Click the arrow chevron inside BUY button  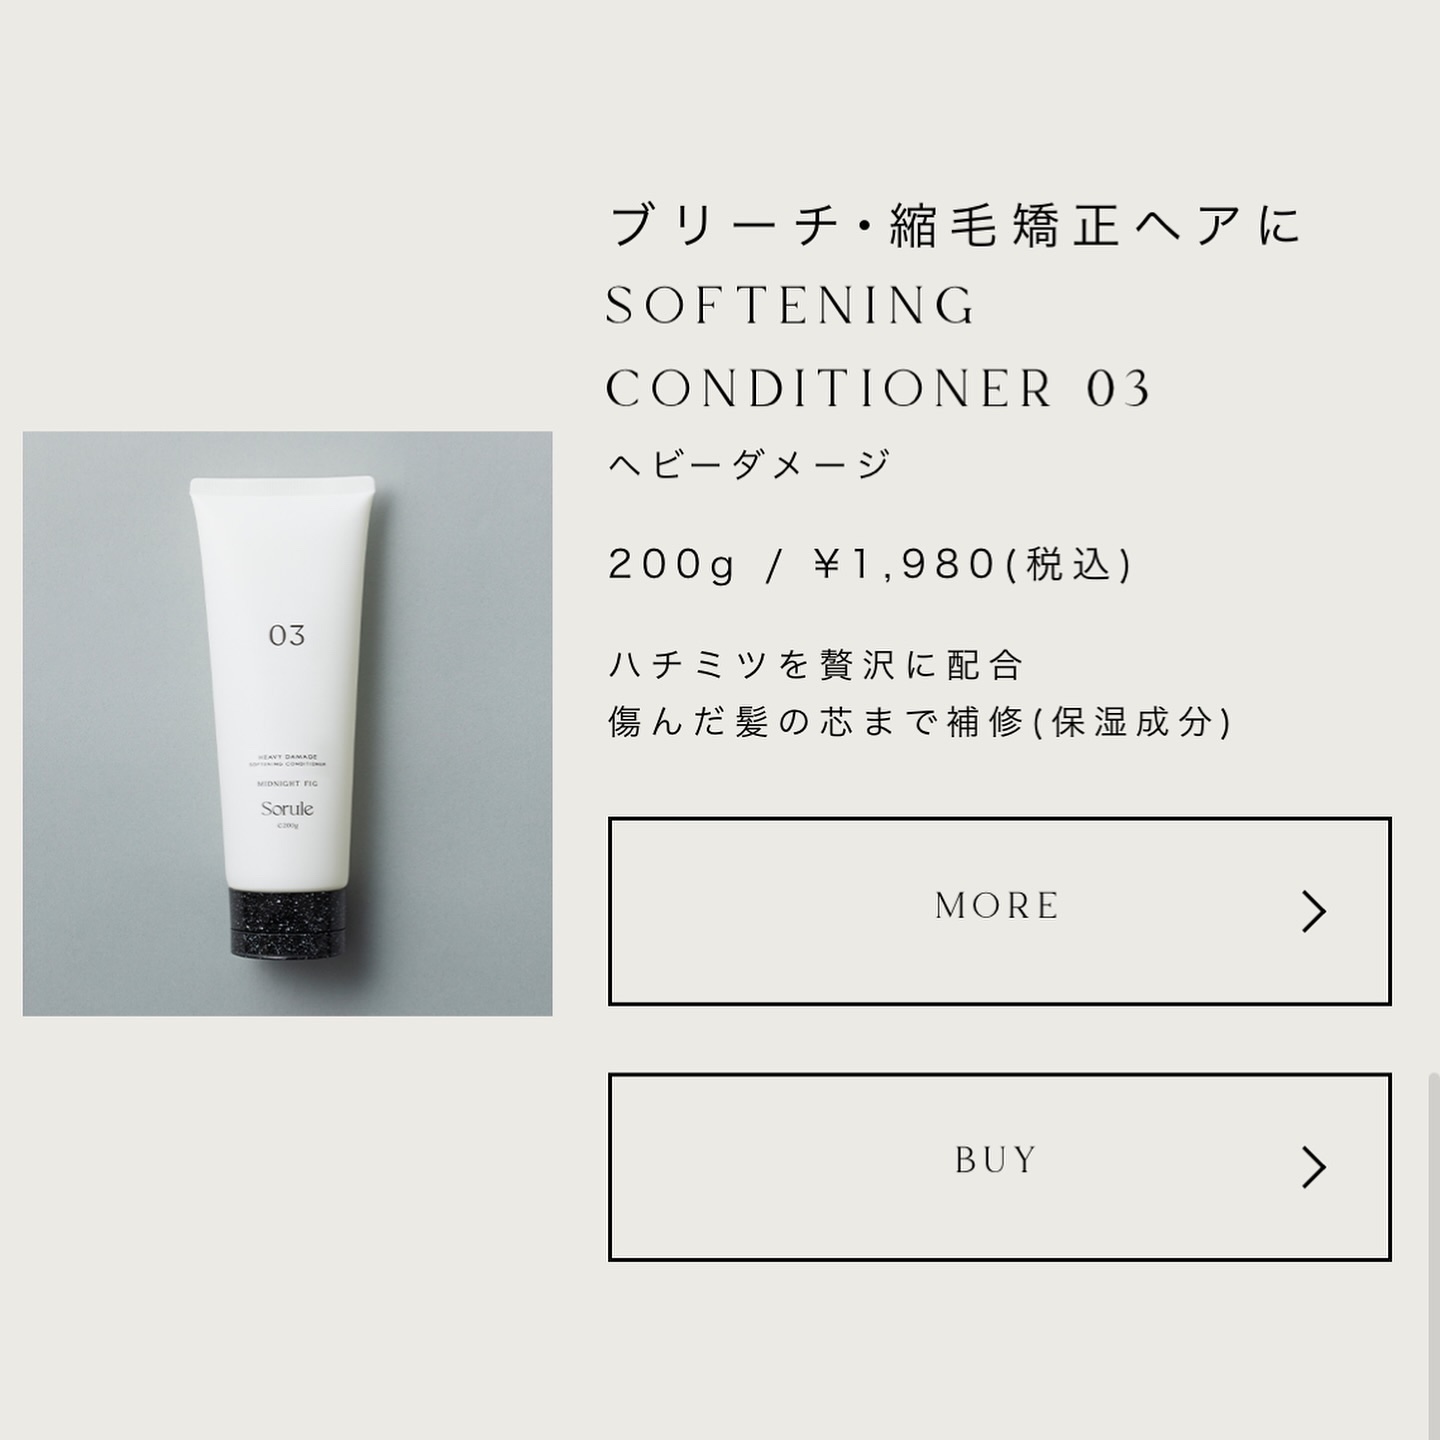point(1313,1167)
